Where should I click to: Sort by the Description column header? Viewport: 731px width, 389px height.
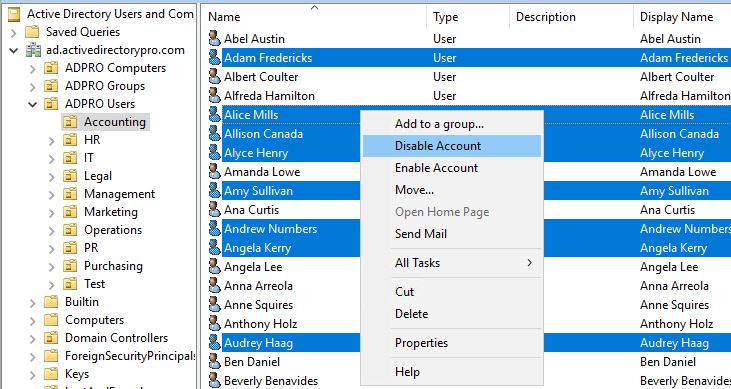point(572,17)
